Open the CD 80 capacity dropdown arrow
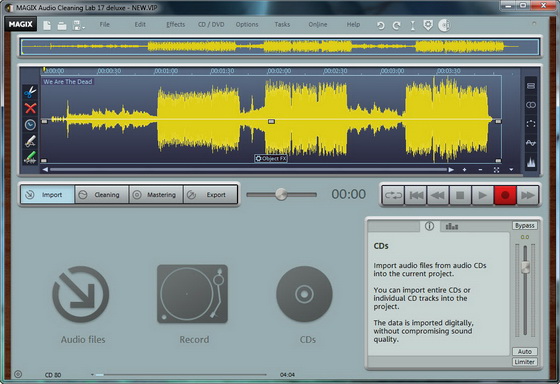Image resolution: width=560 pixels, height=384 pixels. pos(92,375)
